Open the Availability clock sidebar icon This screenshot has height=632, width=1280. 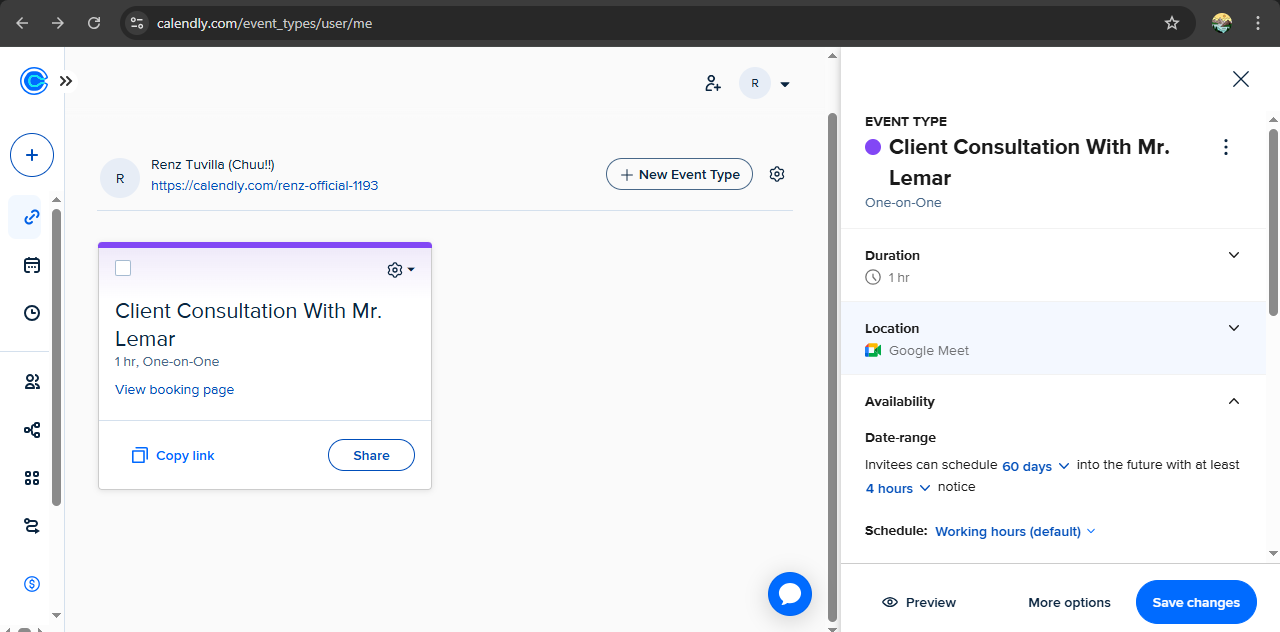(32, 313)
